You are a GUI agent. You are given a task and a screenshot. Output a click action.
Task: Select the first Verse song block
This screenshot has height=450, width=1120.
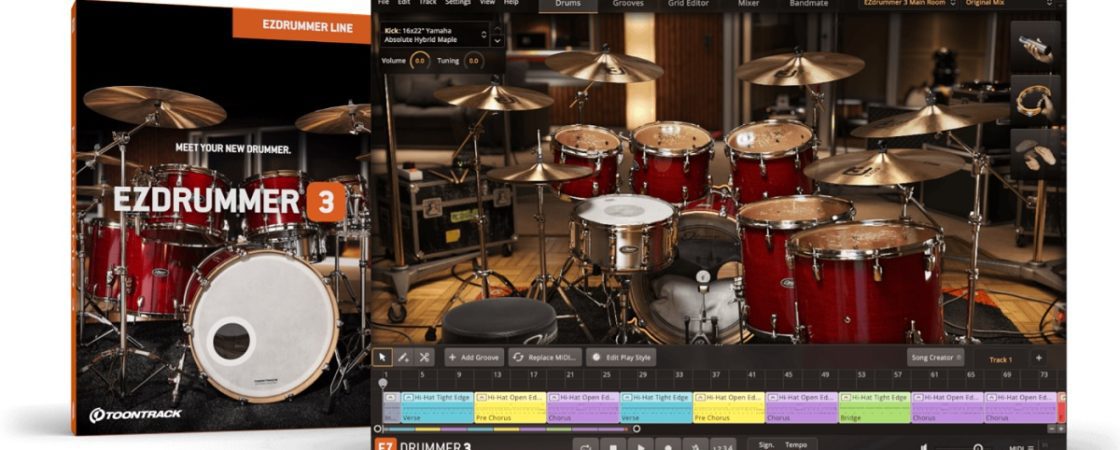[x=437, y=407]
